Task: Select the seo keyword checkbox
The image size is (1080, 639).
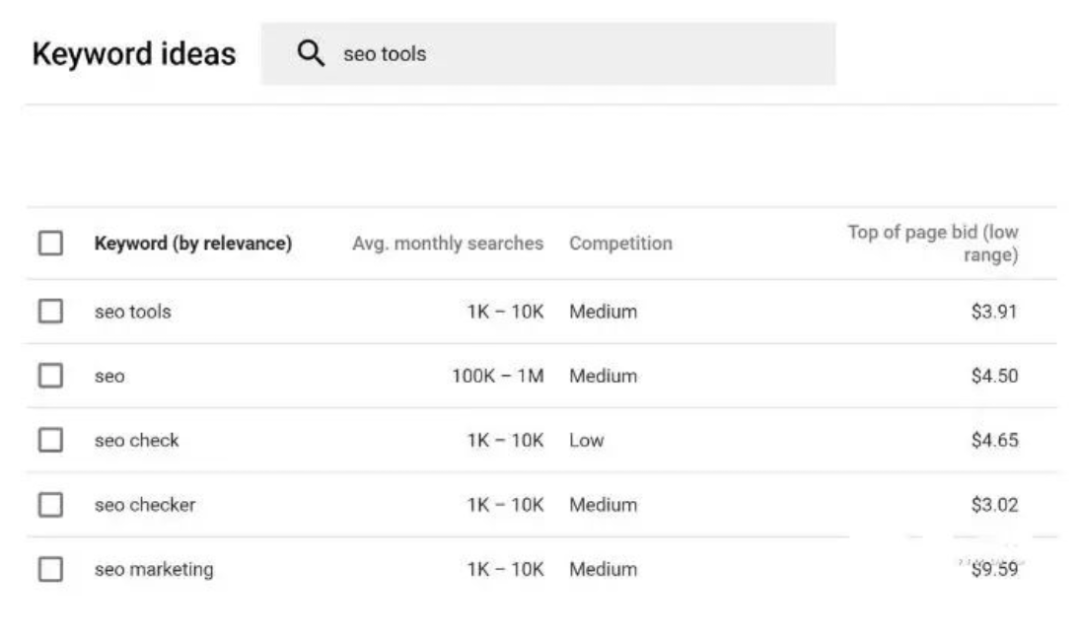Action: (50, 376)
